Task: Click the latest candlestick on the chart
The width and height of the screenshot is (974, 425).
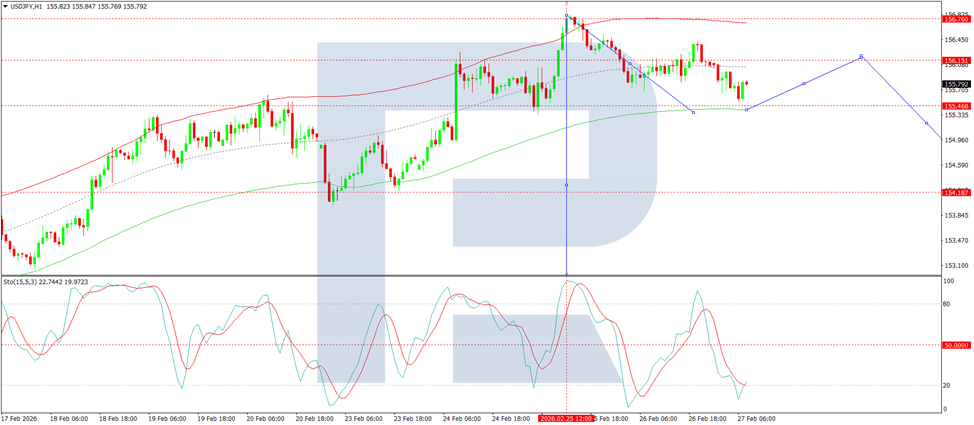Action: pyautogui.click(x=746, y=84)
